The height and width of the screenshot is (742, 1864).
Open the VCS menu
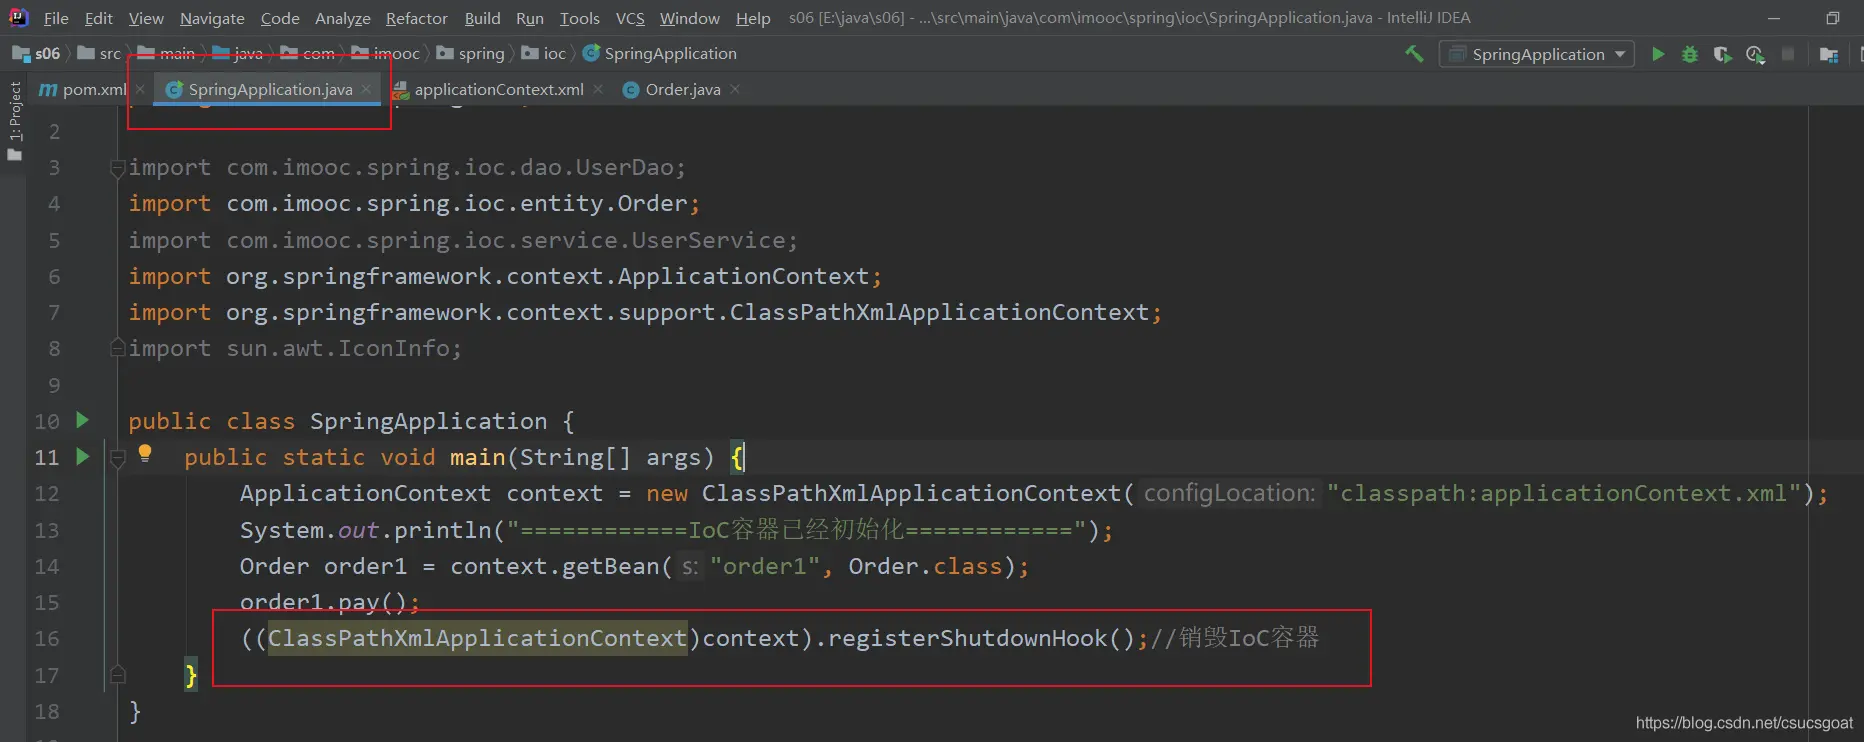pyautogui.click(x=630, y=18)
